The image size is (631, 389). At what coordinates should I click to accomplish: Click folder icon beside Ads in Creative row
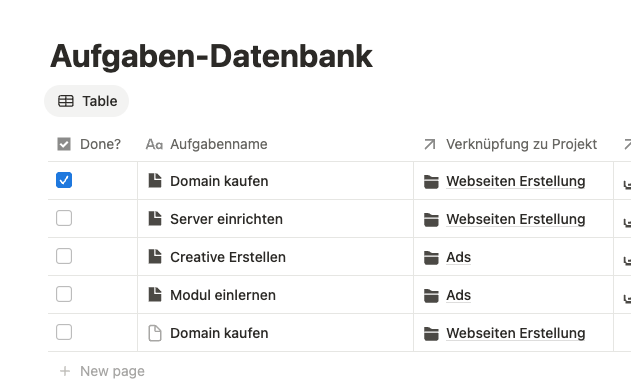tap(431, 257)
